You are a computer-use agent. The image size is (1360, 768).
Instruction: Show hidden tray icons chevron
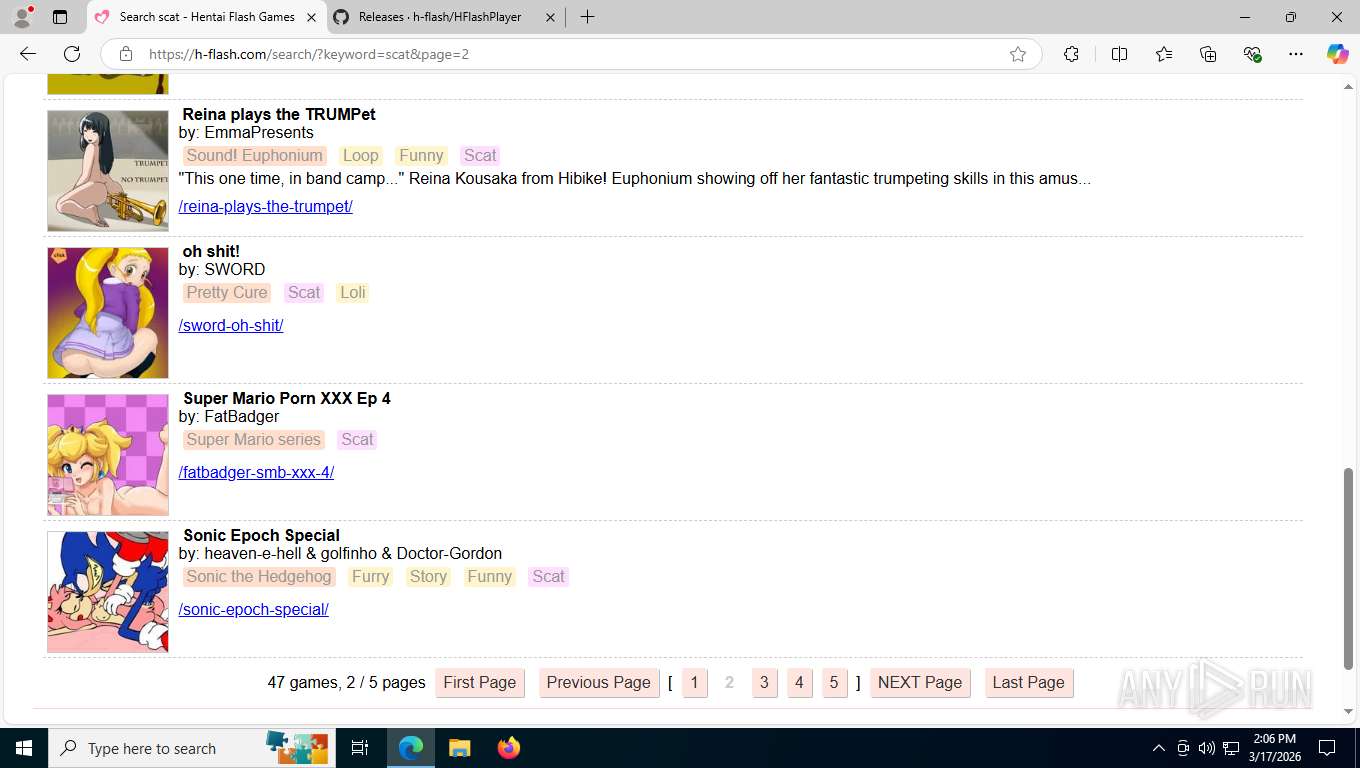(1159, 748)
